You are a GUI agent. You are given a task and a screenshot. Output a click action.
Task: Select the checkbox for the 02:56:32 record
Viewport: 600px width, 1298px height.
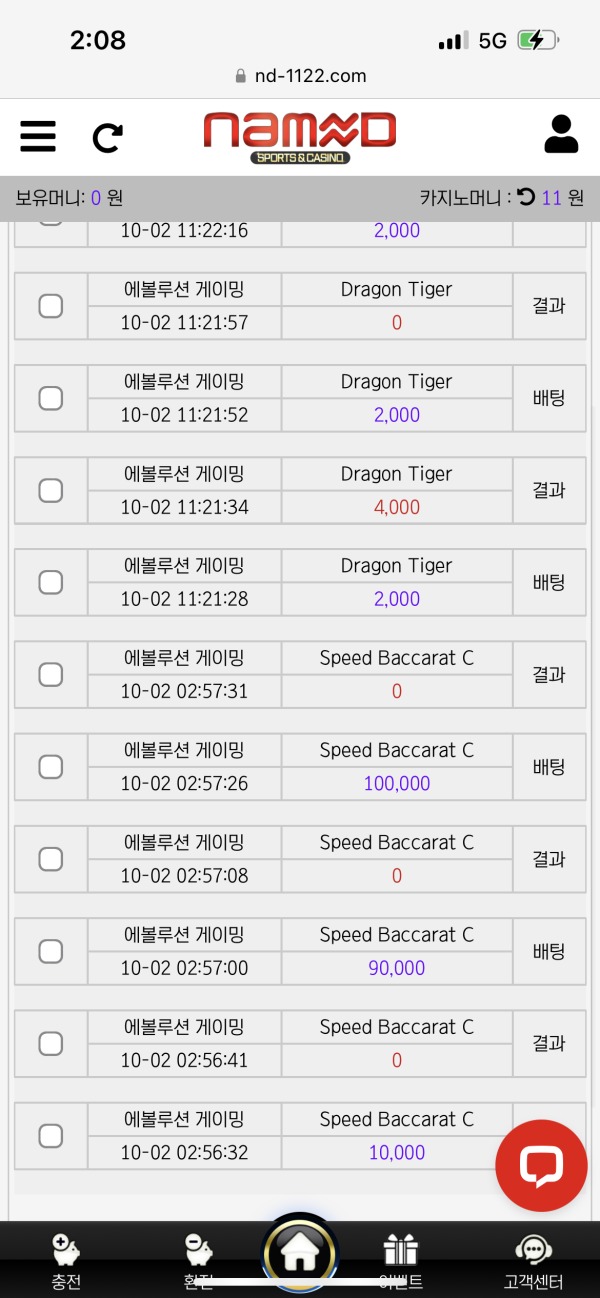coord(50,1135)
